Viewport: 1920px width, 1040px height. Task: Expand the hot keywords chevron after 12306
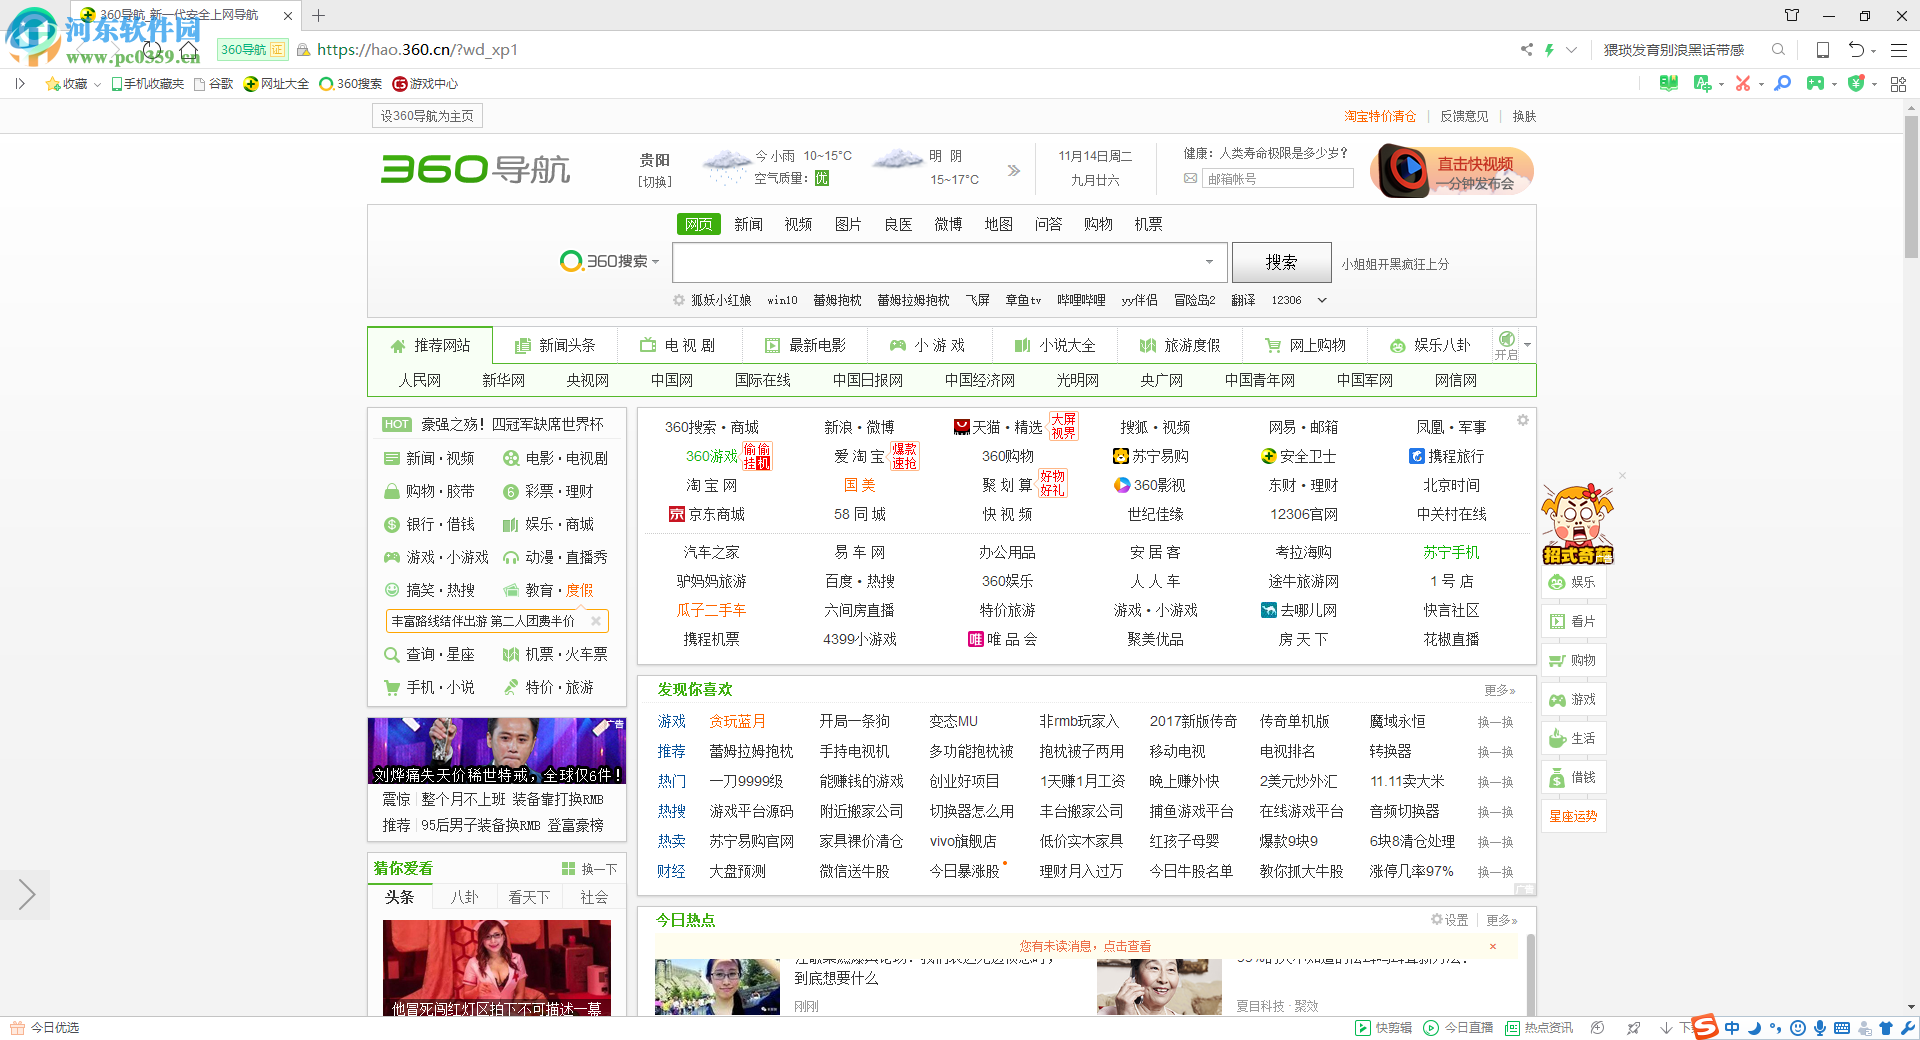pos(1322,300)
